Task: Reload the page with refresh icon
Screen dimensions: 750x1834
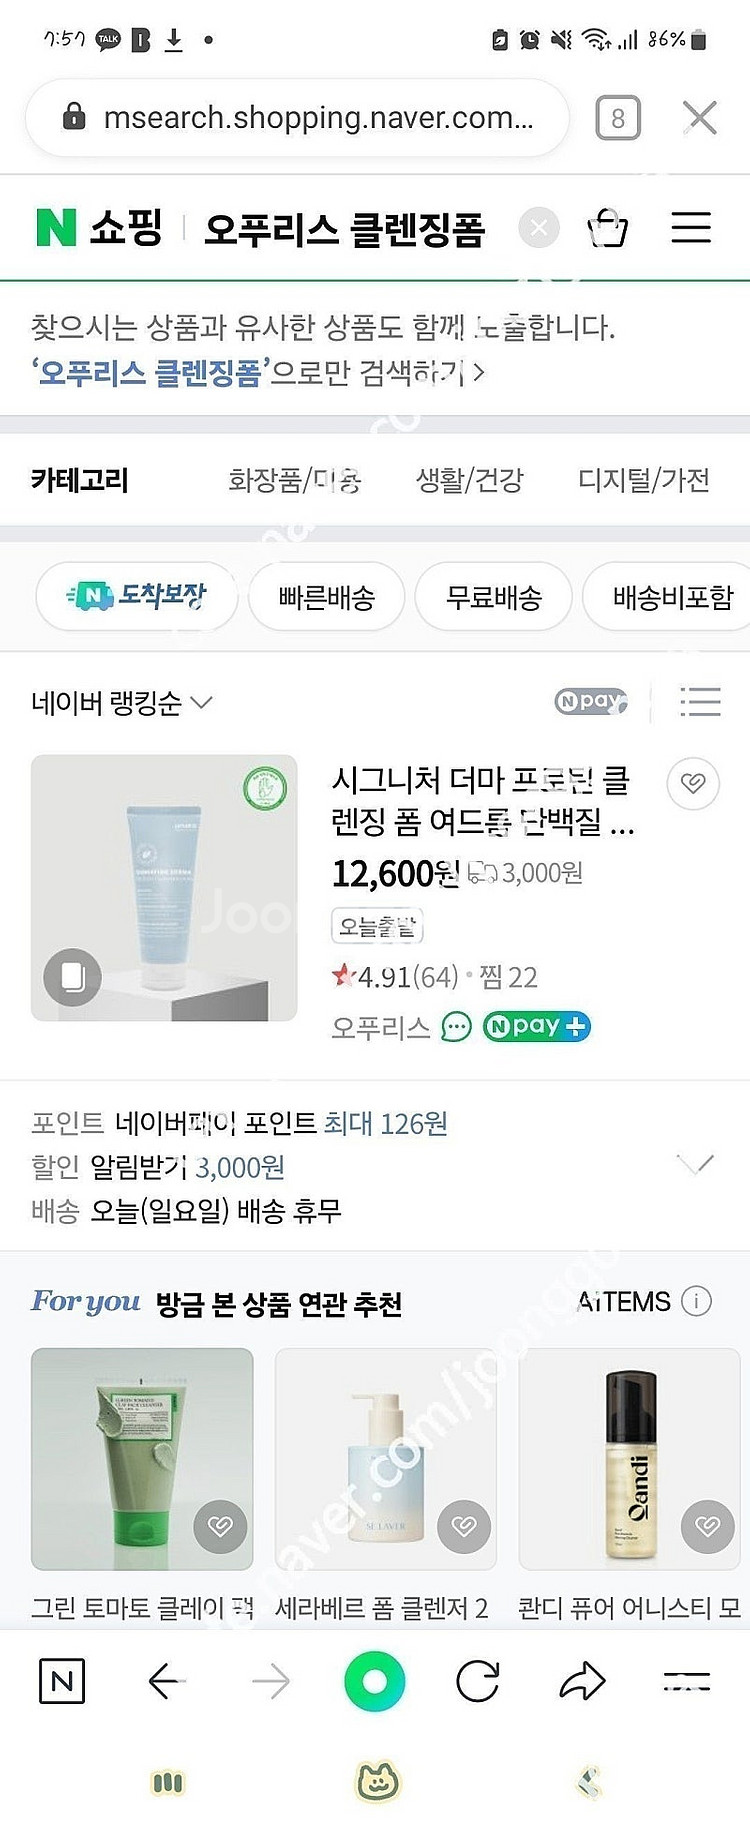Action: pyautogui.click(x=477, y=1681)
